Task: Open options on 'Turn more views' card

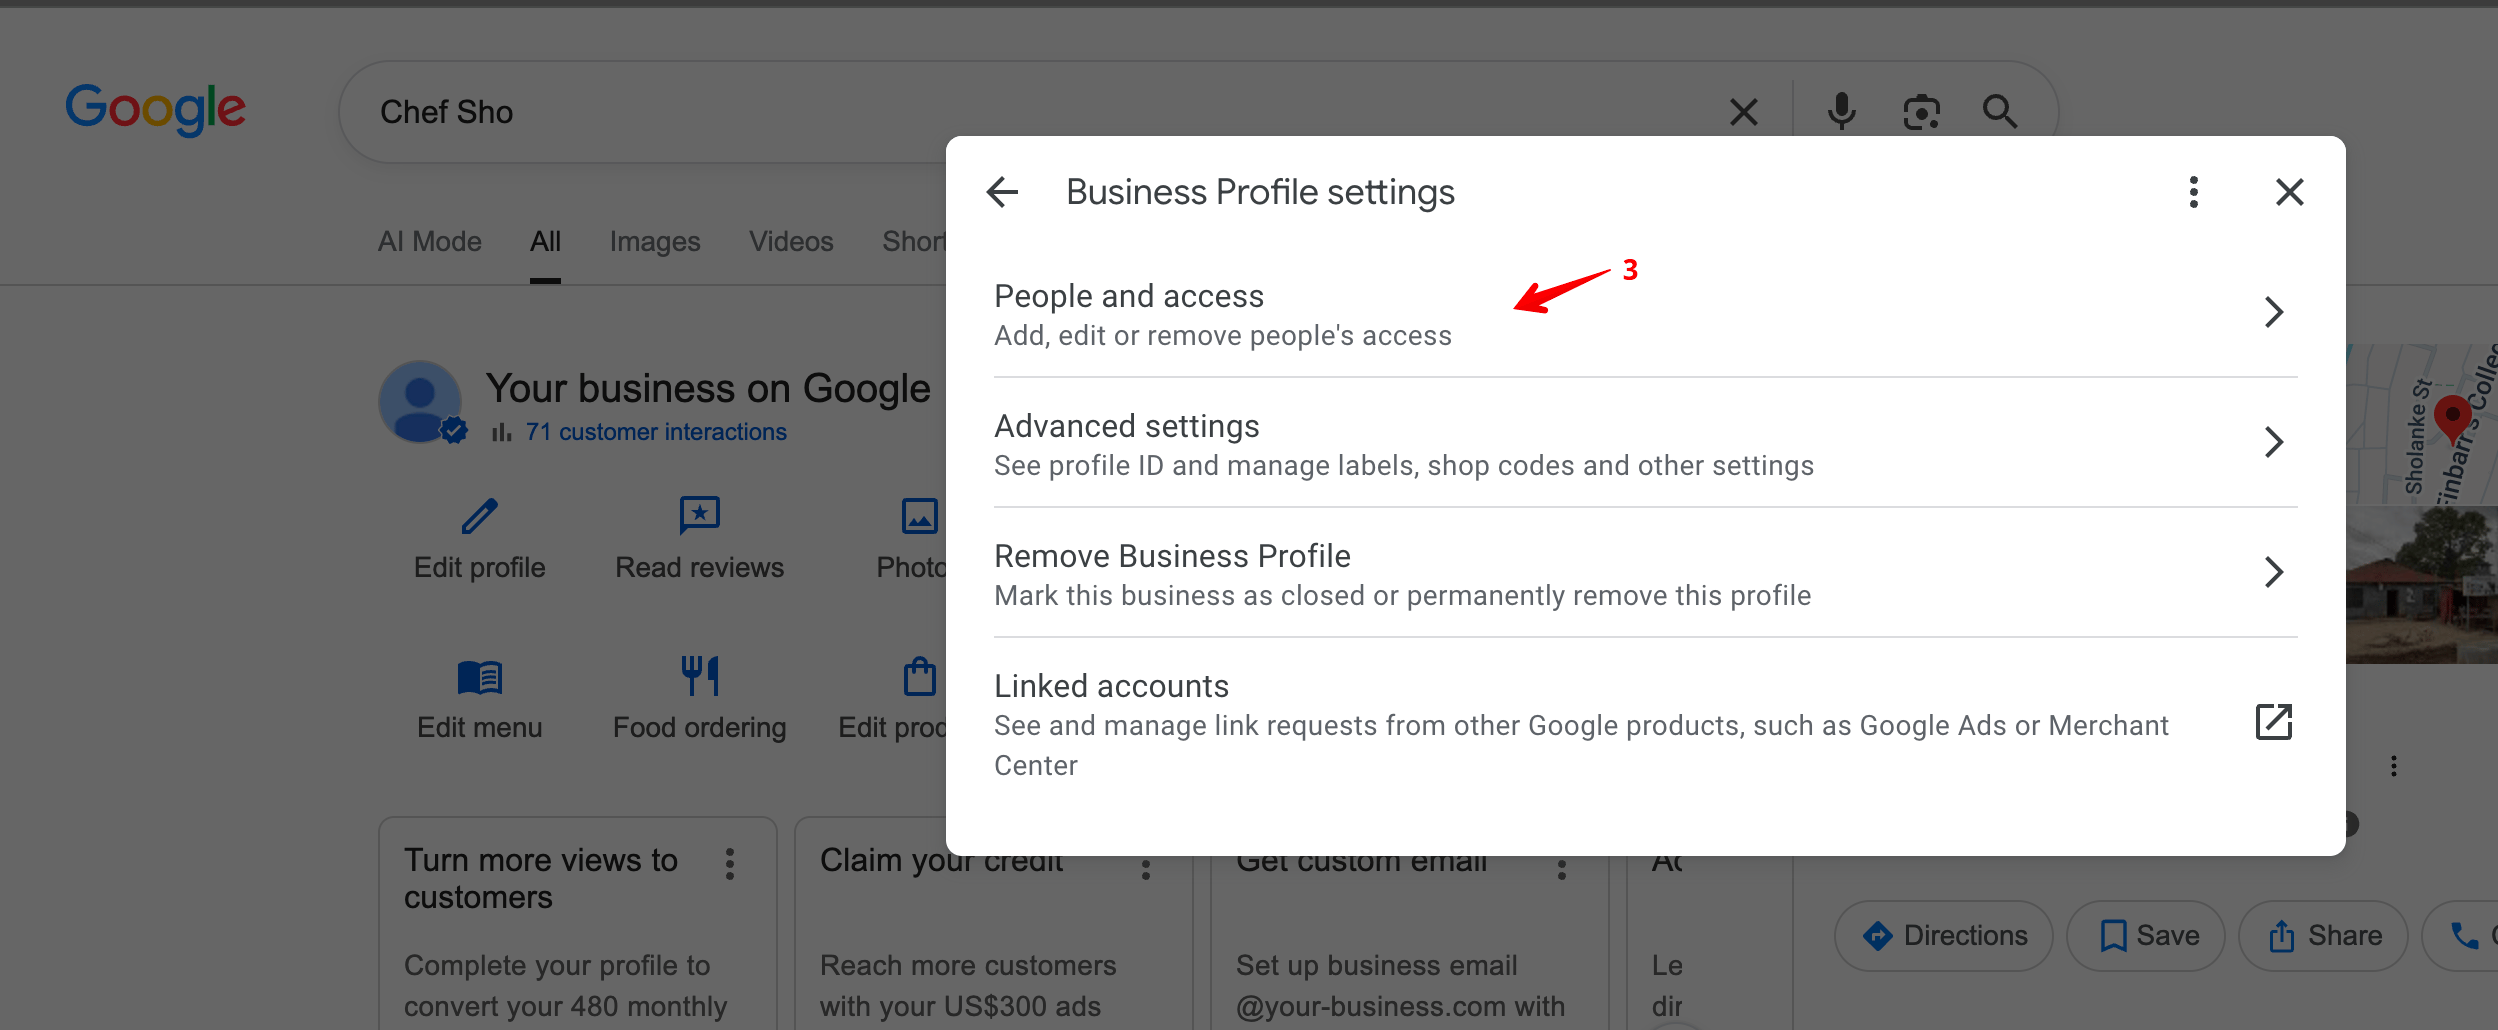Action: click(730, 864)
